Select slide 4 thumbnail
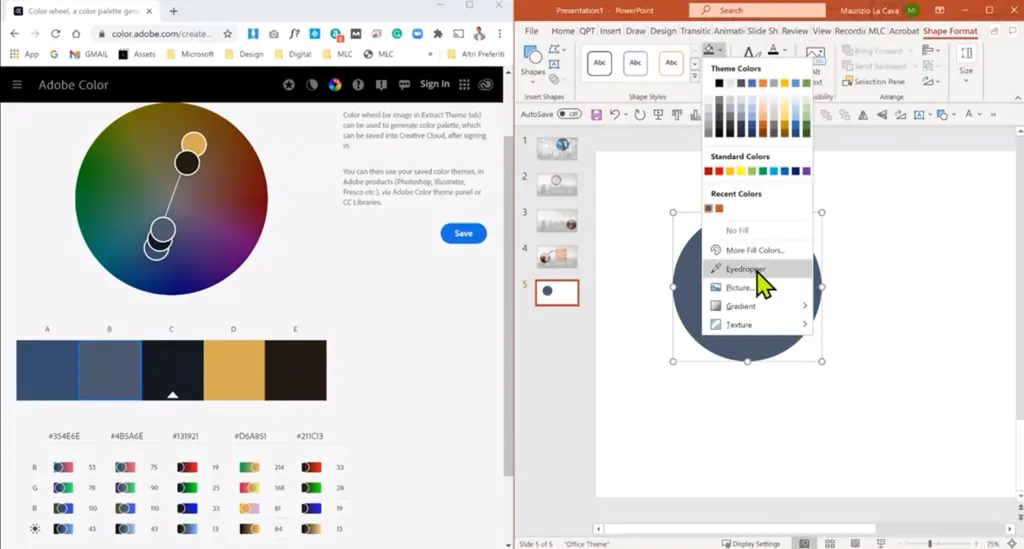 557,257
